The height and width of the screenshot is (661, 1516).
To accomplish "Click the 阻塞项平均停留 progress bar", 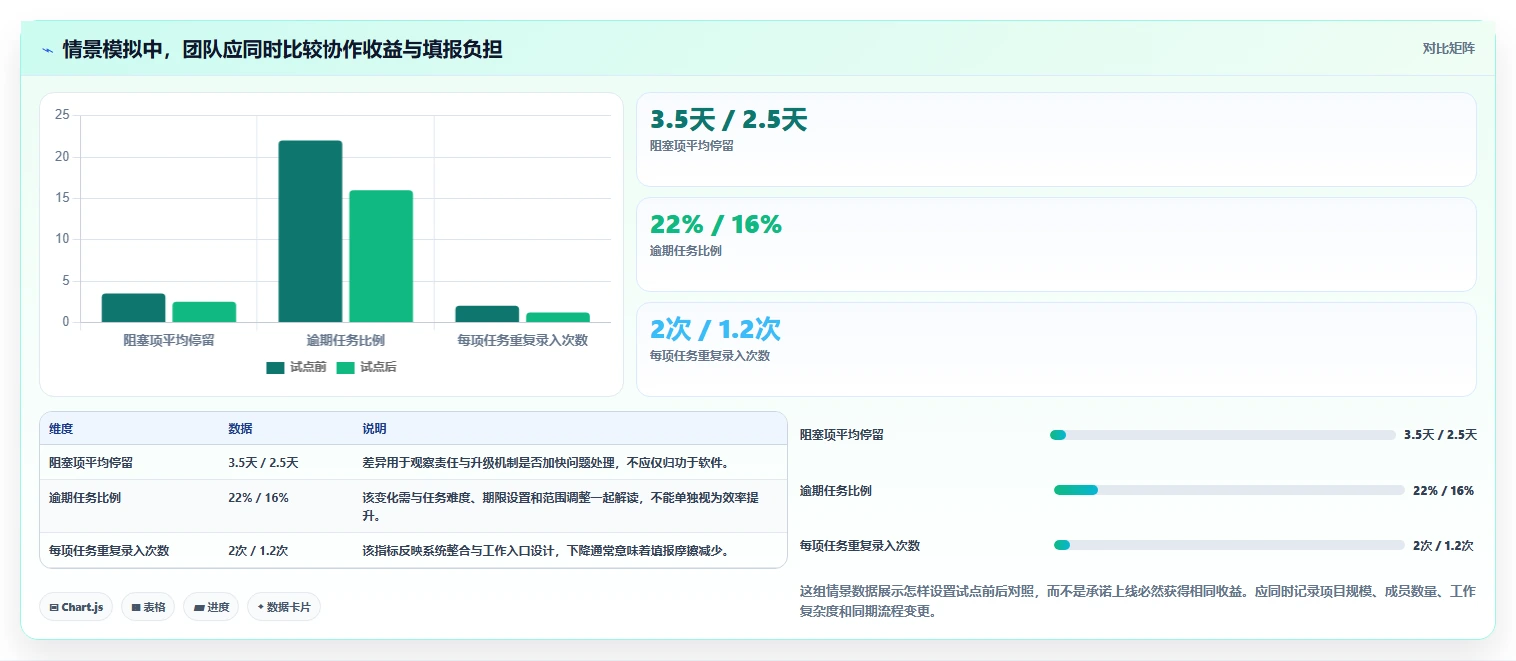I will pos(1222,435).
